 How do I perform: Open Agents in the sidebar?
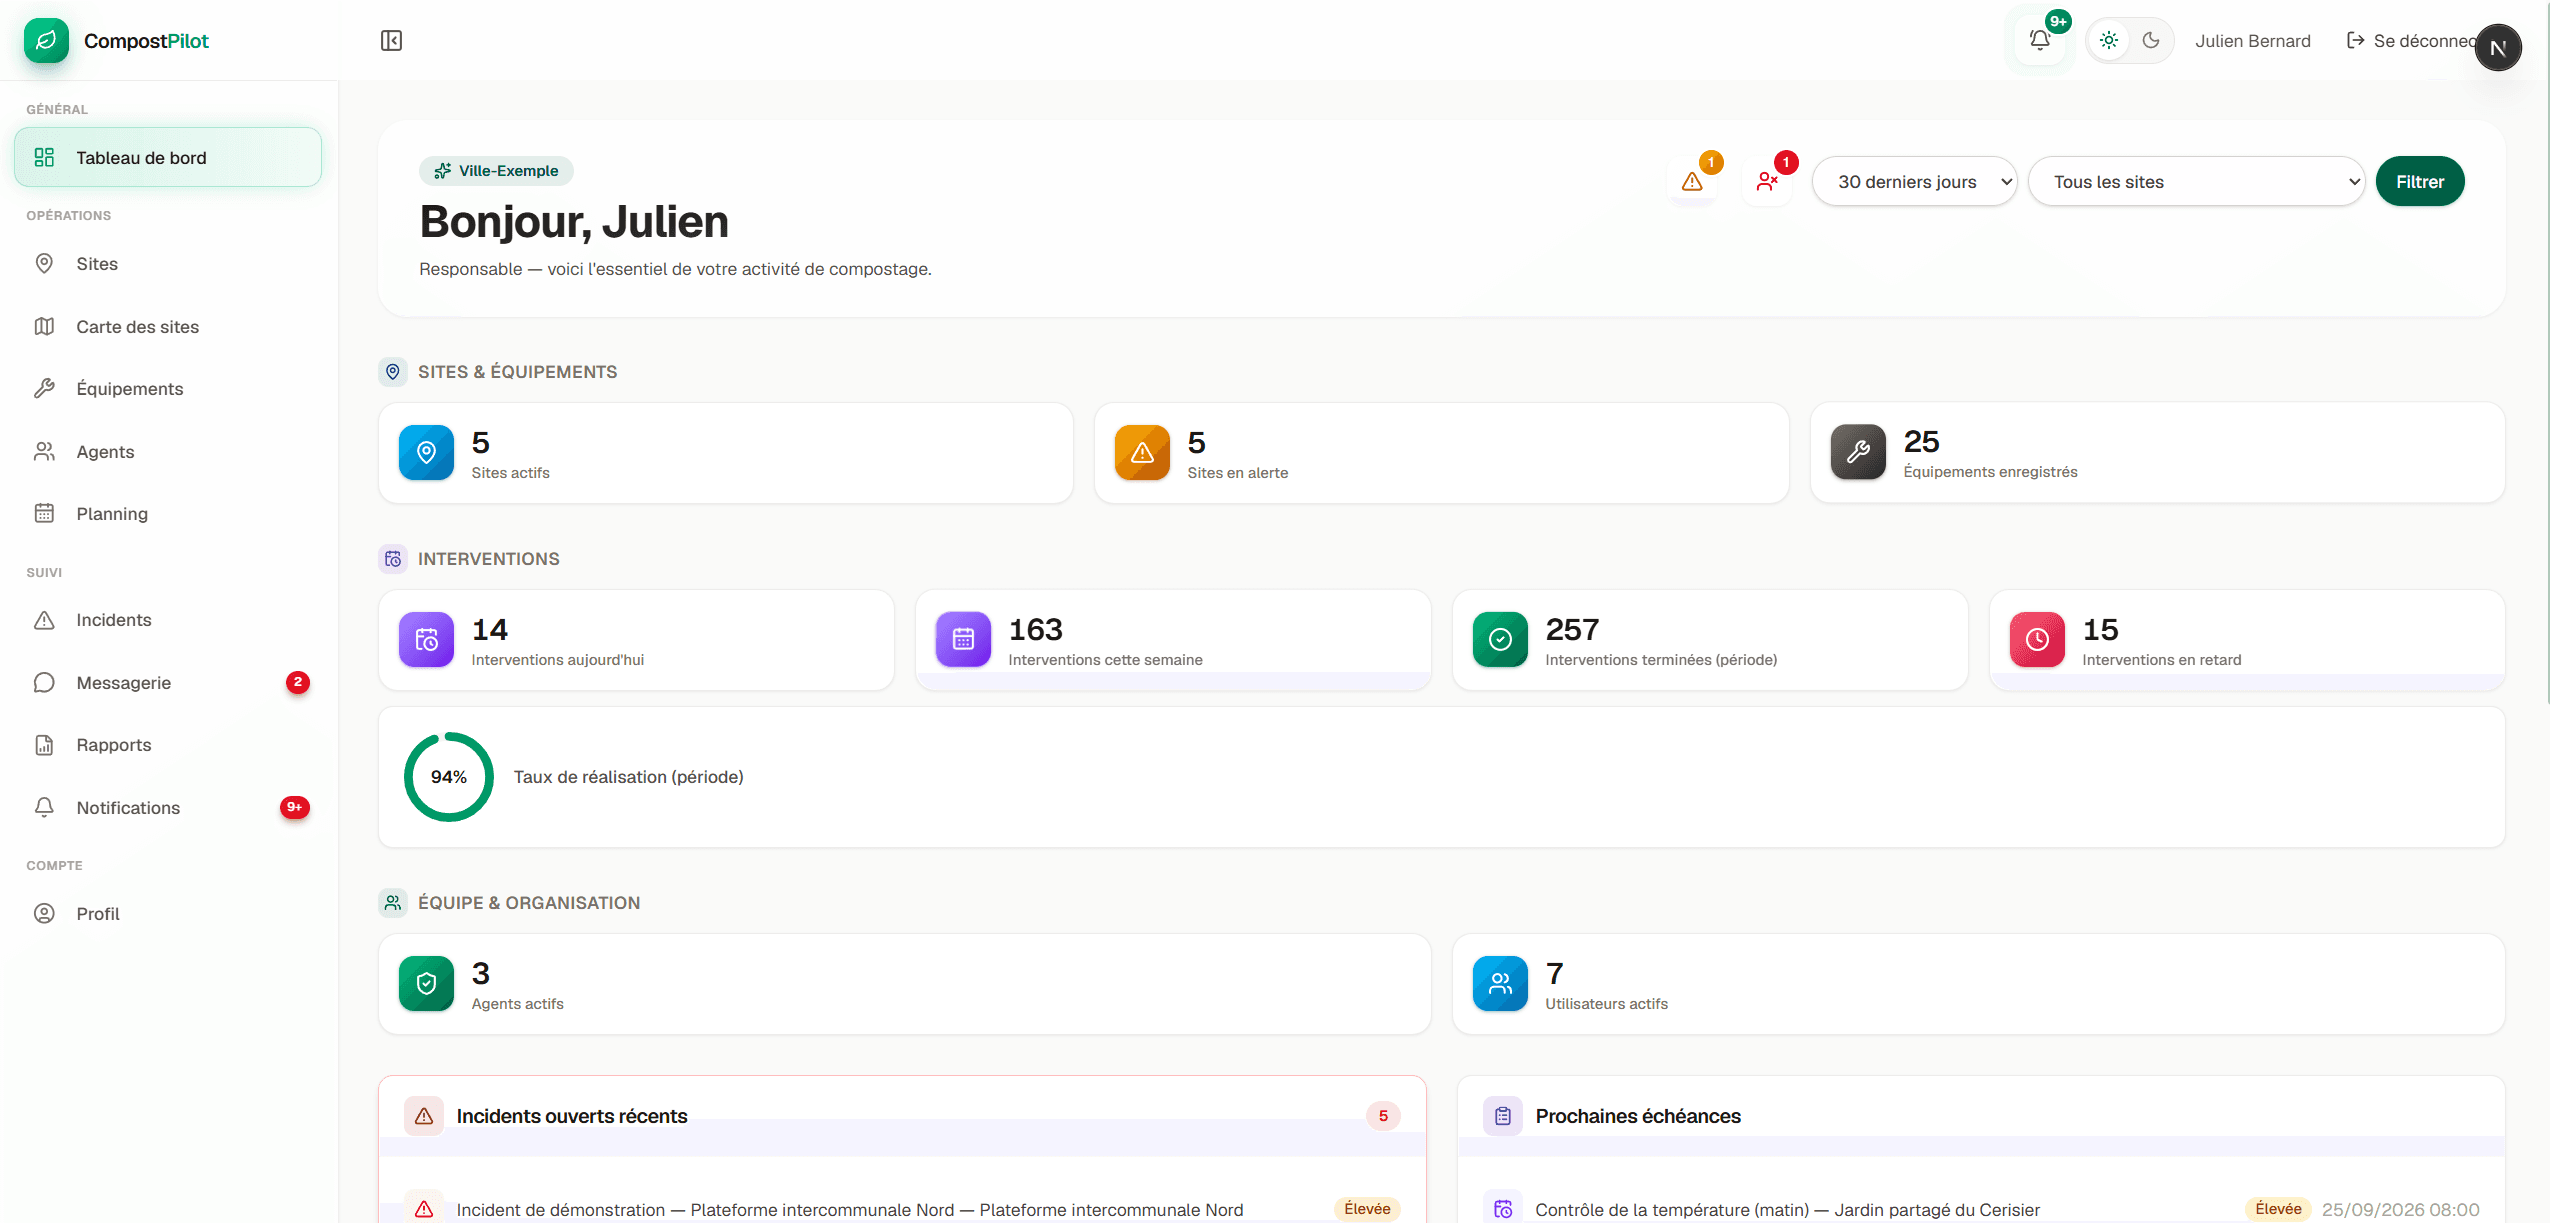point(168,452)
